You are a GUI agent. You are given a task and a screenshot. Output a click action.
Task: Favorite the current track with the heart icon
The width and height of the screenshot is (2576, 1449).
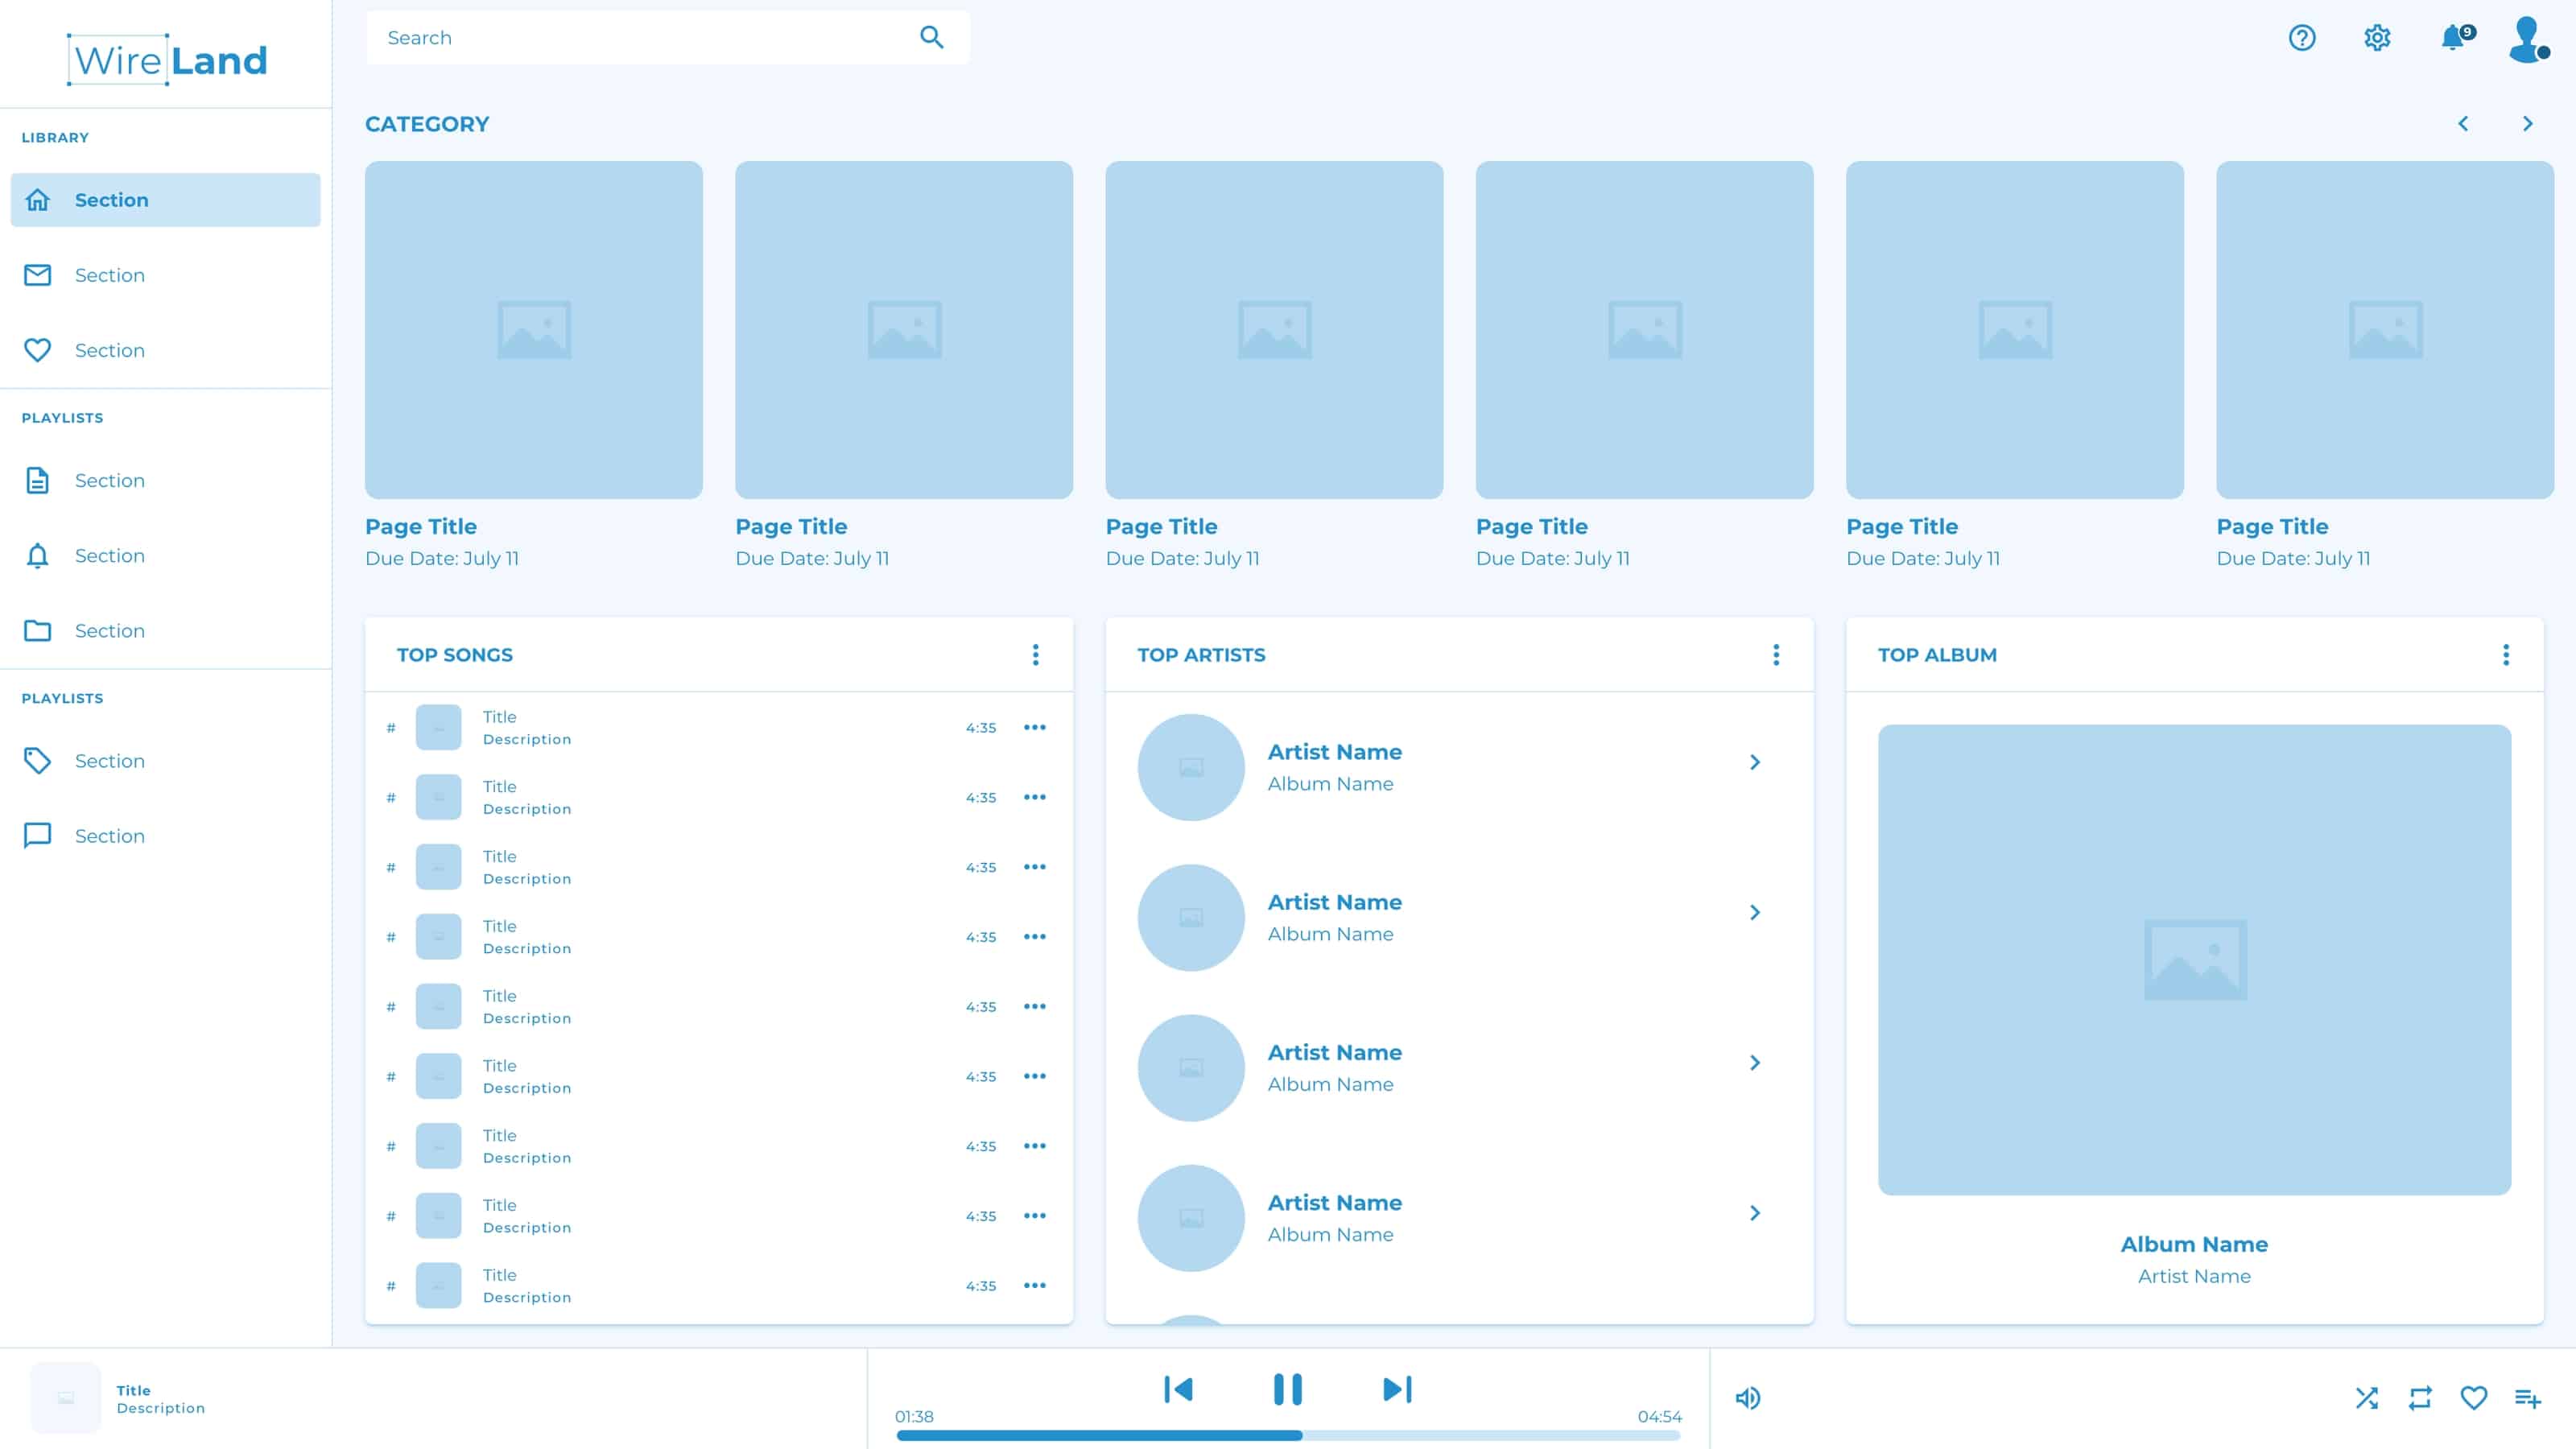(2473, 1397)
